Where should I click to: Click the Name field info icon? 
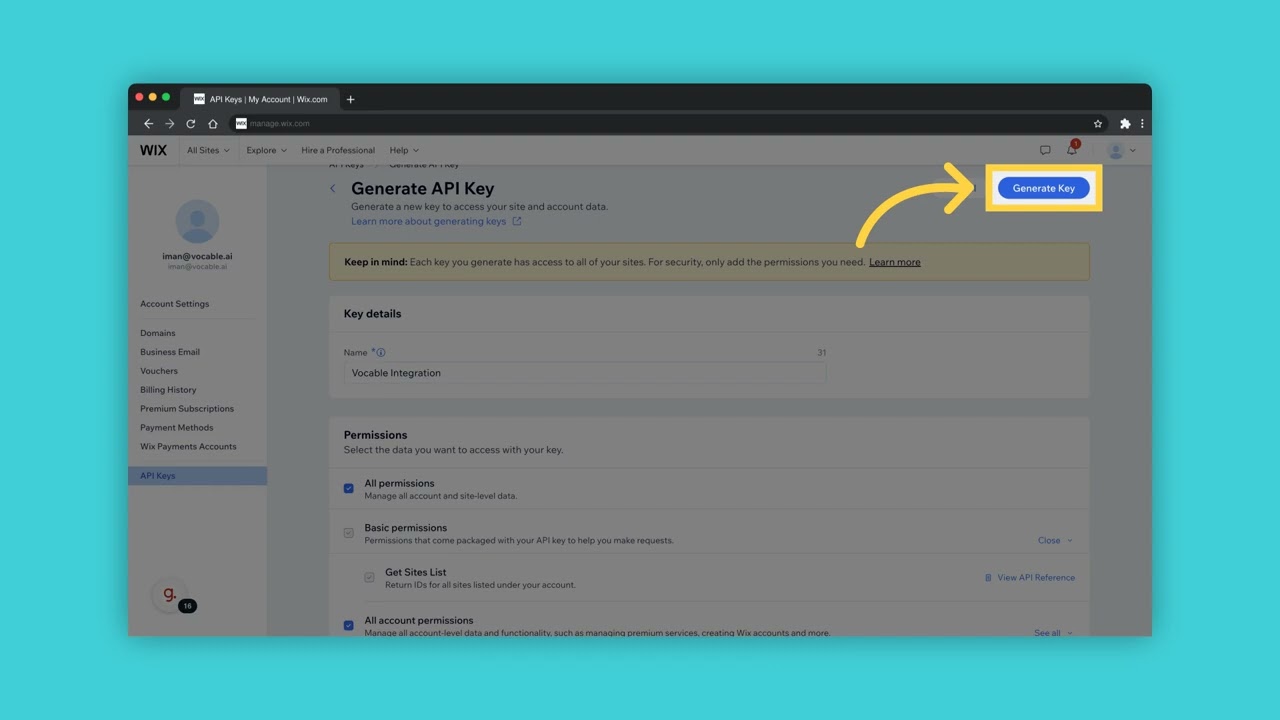tap(381, 352)
